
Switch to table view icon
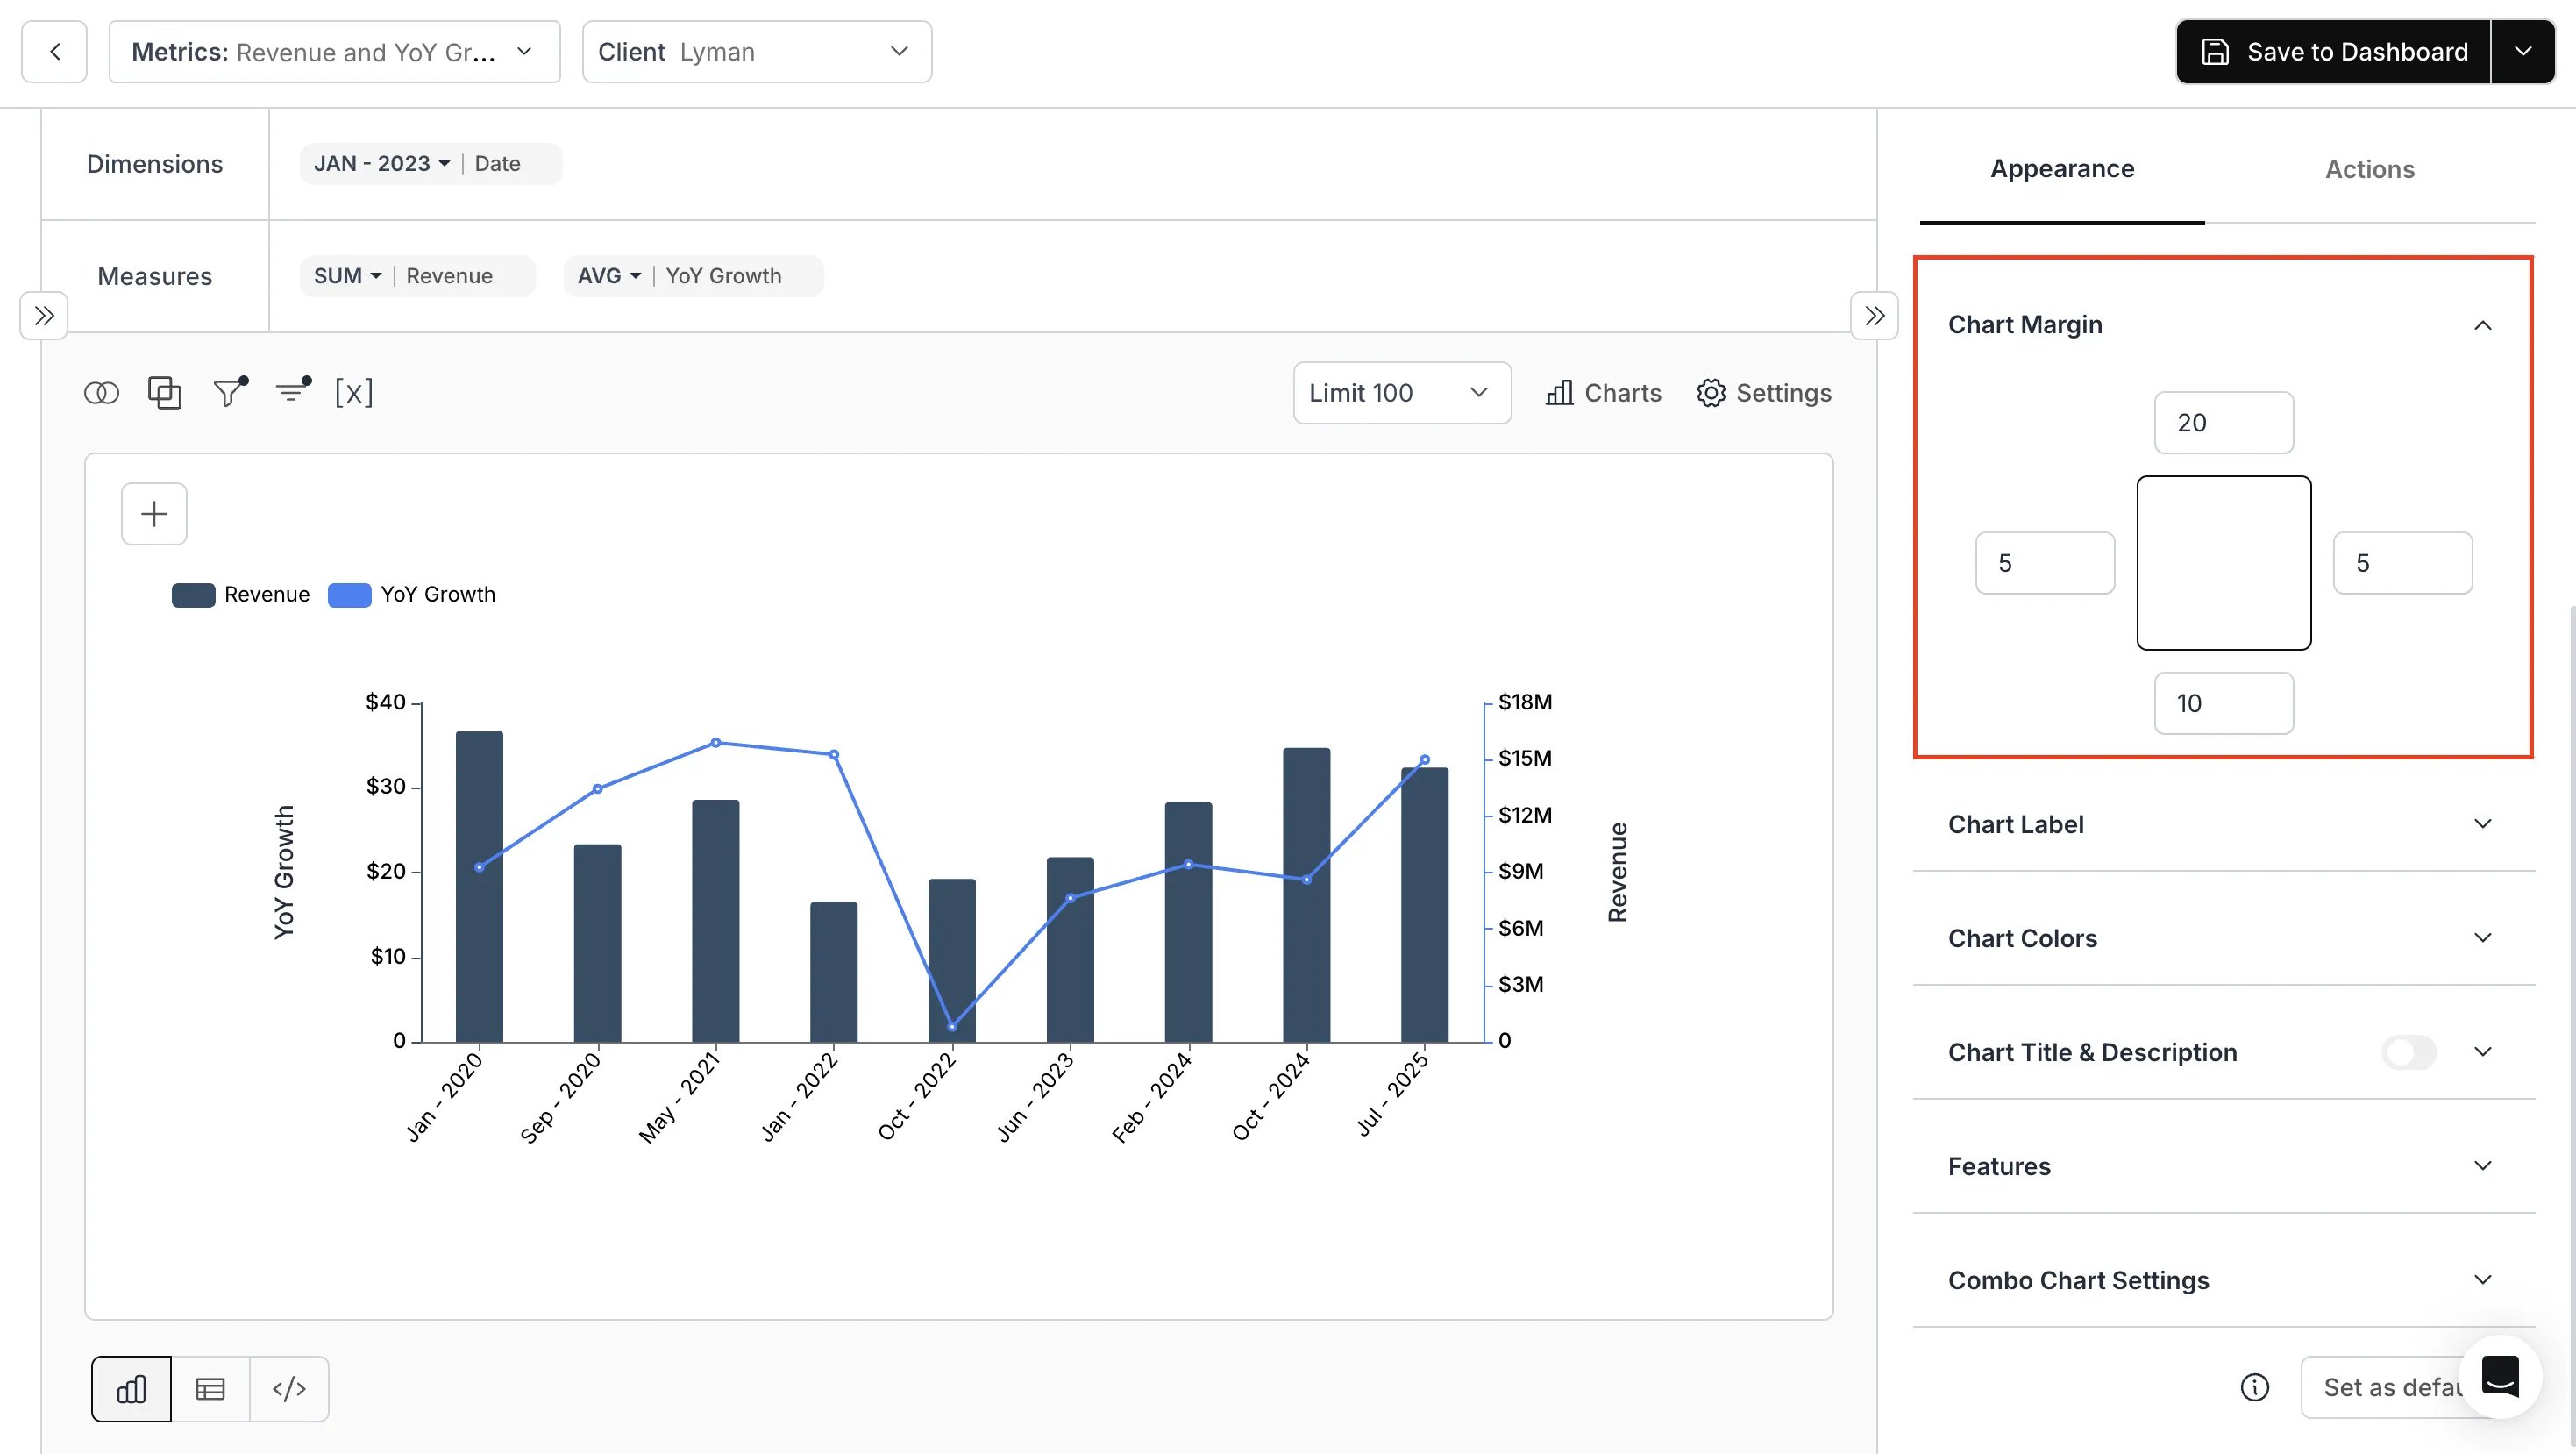point(210,1389)
